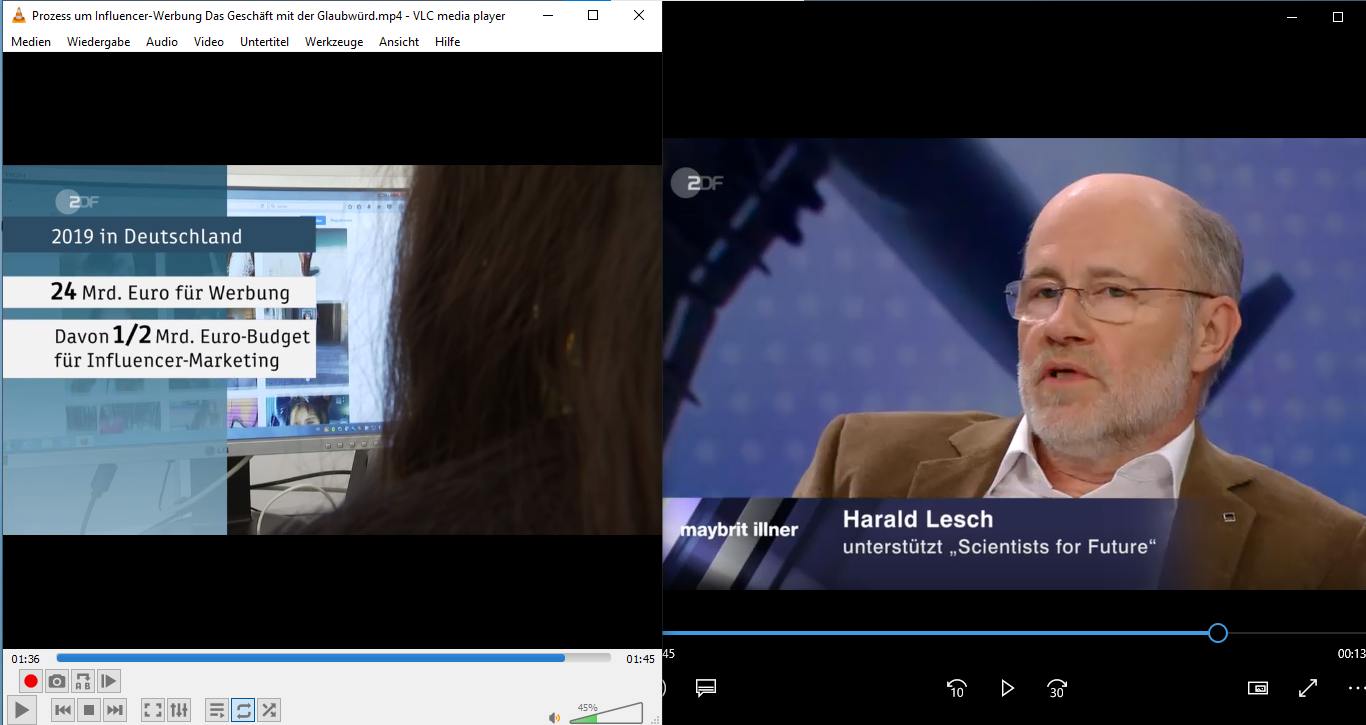
Task: Click the VLC volume slider at 45%
Action: coord(598,716)
